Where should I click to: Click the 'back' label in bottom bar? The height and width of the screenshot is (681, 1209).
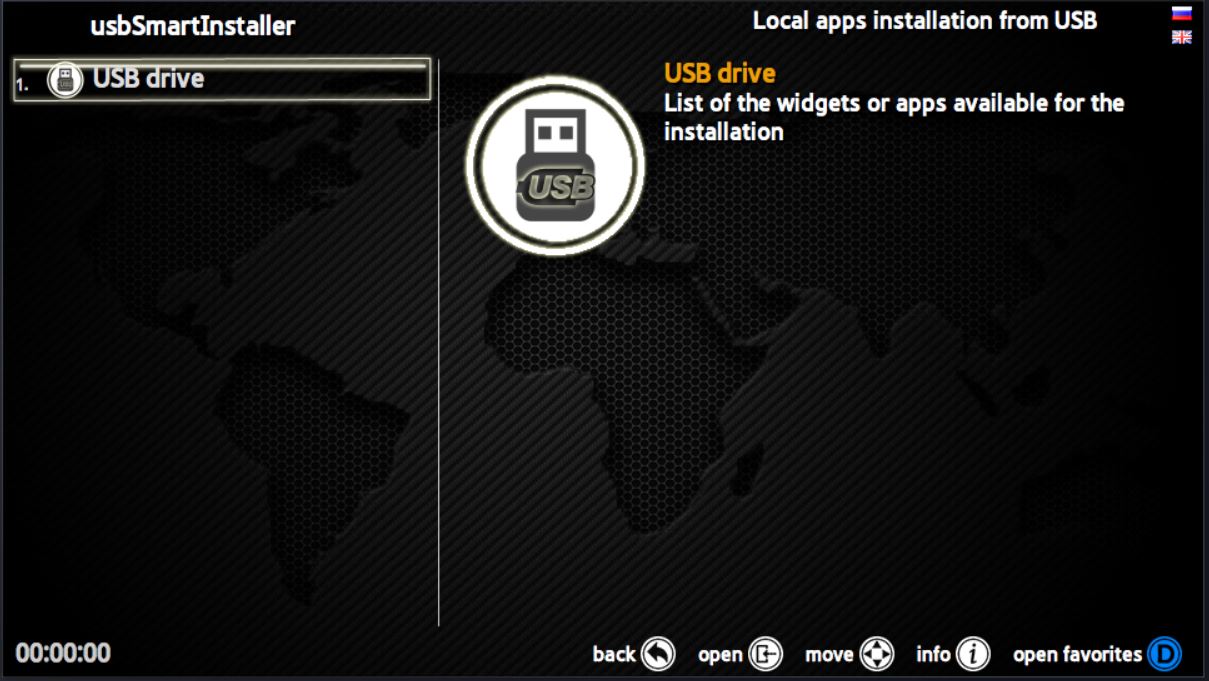pyautogui.click(x=614, y=654)
